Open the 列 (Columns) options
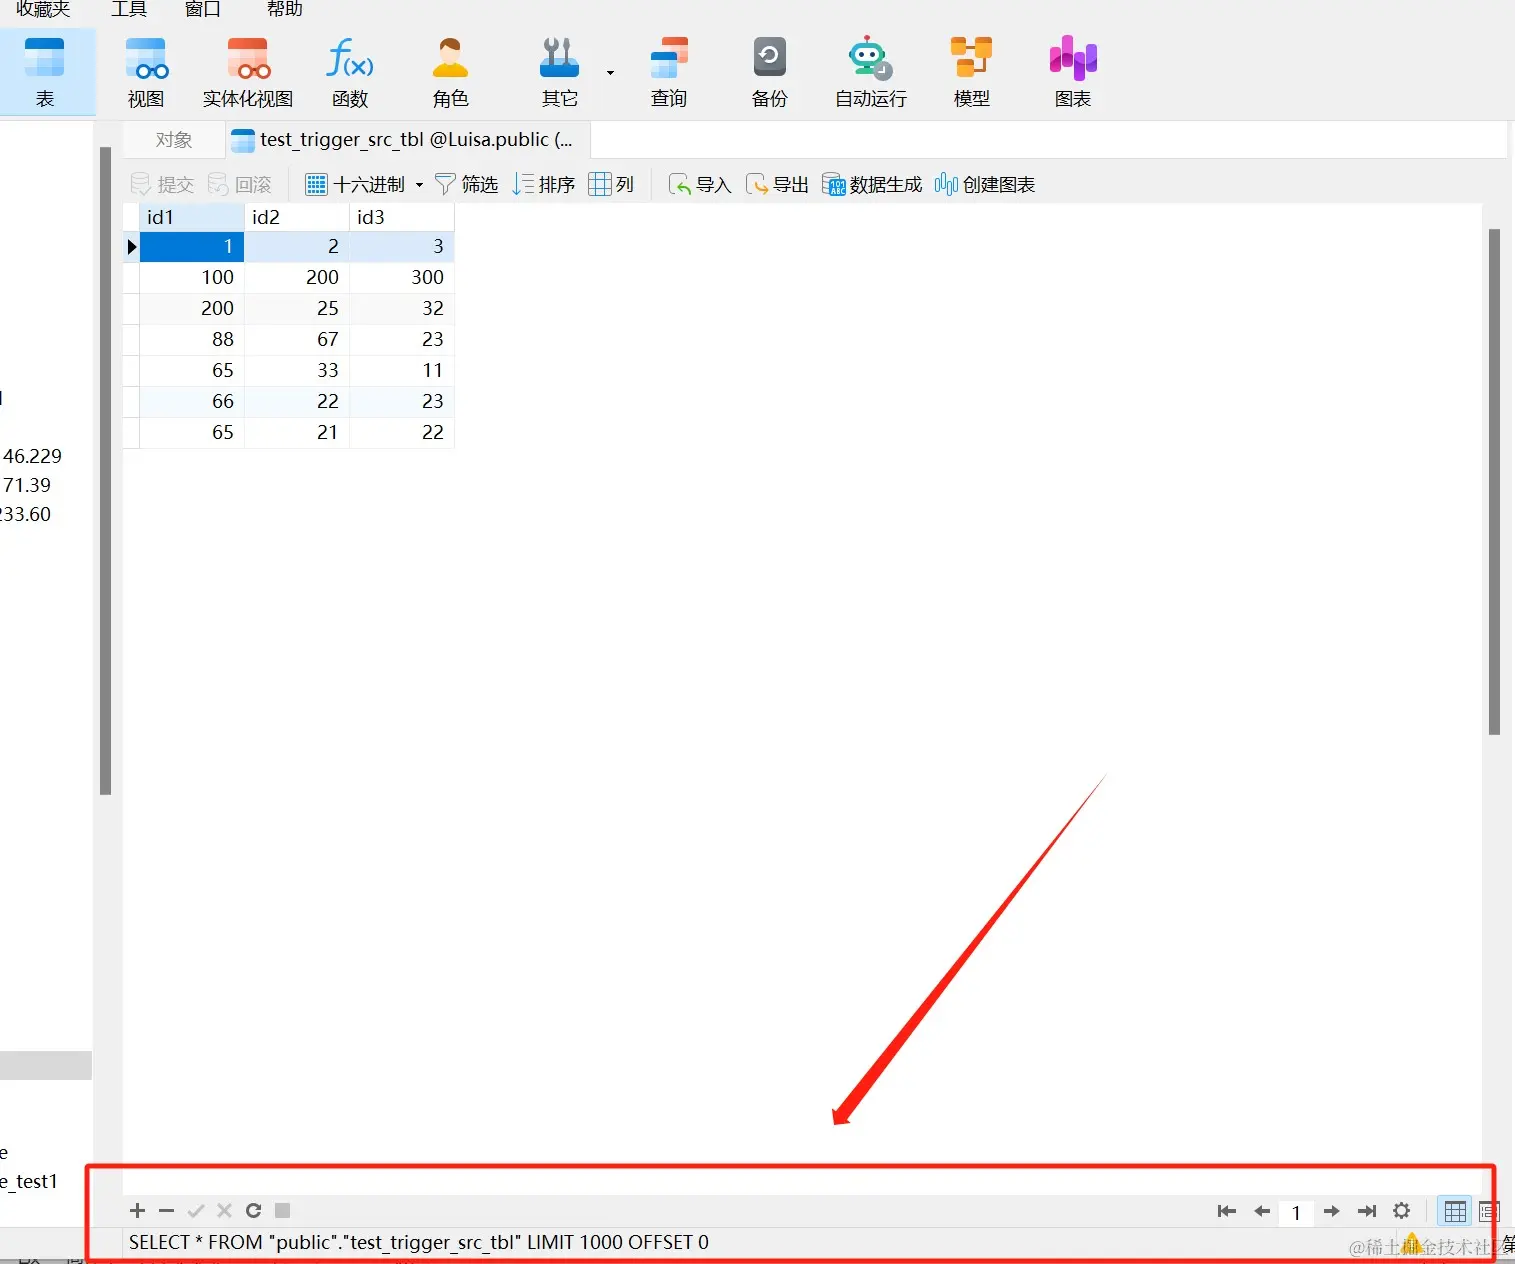The height and width of the screenshot is (1264, 1515). tap(611, 184)
